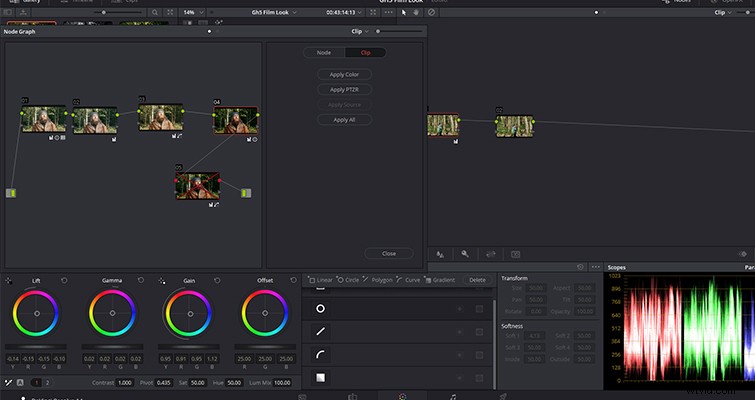755x400 pixels.
Task: Open the Color page icon at bottom
Action: coord(402,397)
